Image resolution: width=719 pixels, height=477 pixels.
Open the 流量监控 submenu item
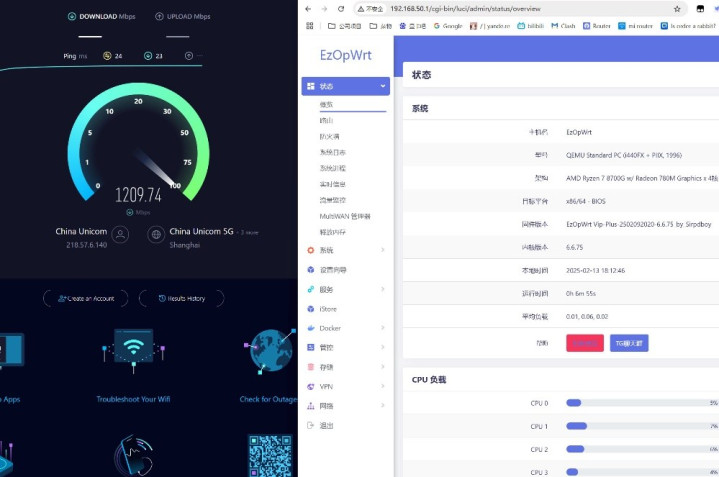tap(332, 200)
